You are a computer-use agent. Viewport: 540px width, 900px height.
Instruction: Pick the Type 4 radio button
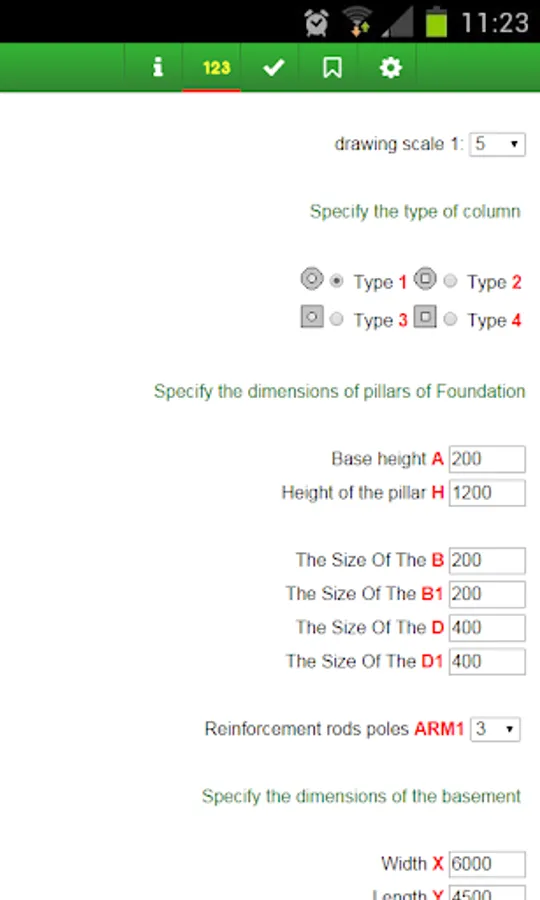point(450,319)
